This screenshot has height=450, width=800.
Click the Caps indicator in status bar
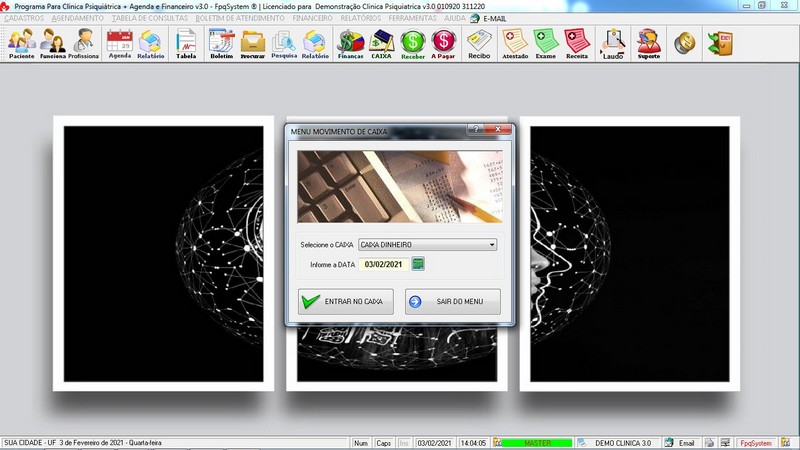(x=383, y=443)
